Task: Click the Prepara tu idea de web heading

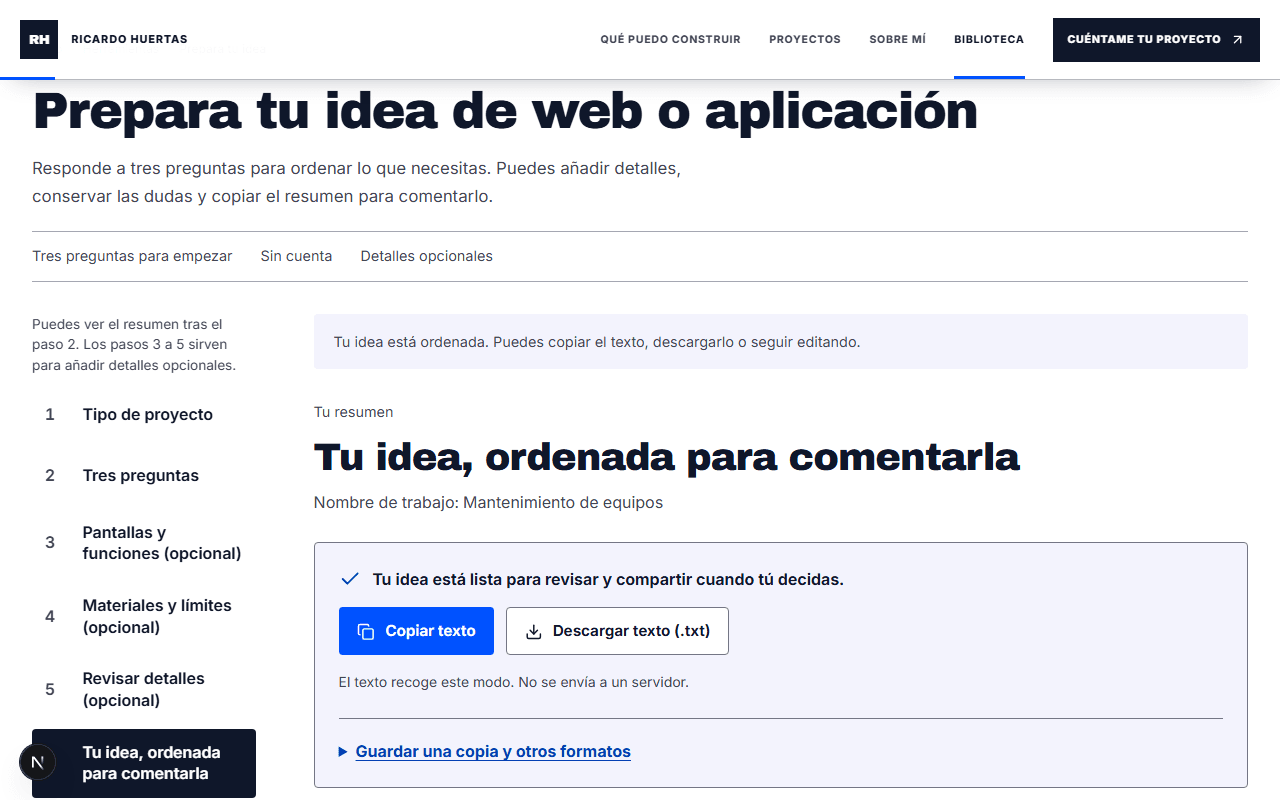Action: [x=505, y=111]
